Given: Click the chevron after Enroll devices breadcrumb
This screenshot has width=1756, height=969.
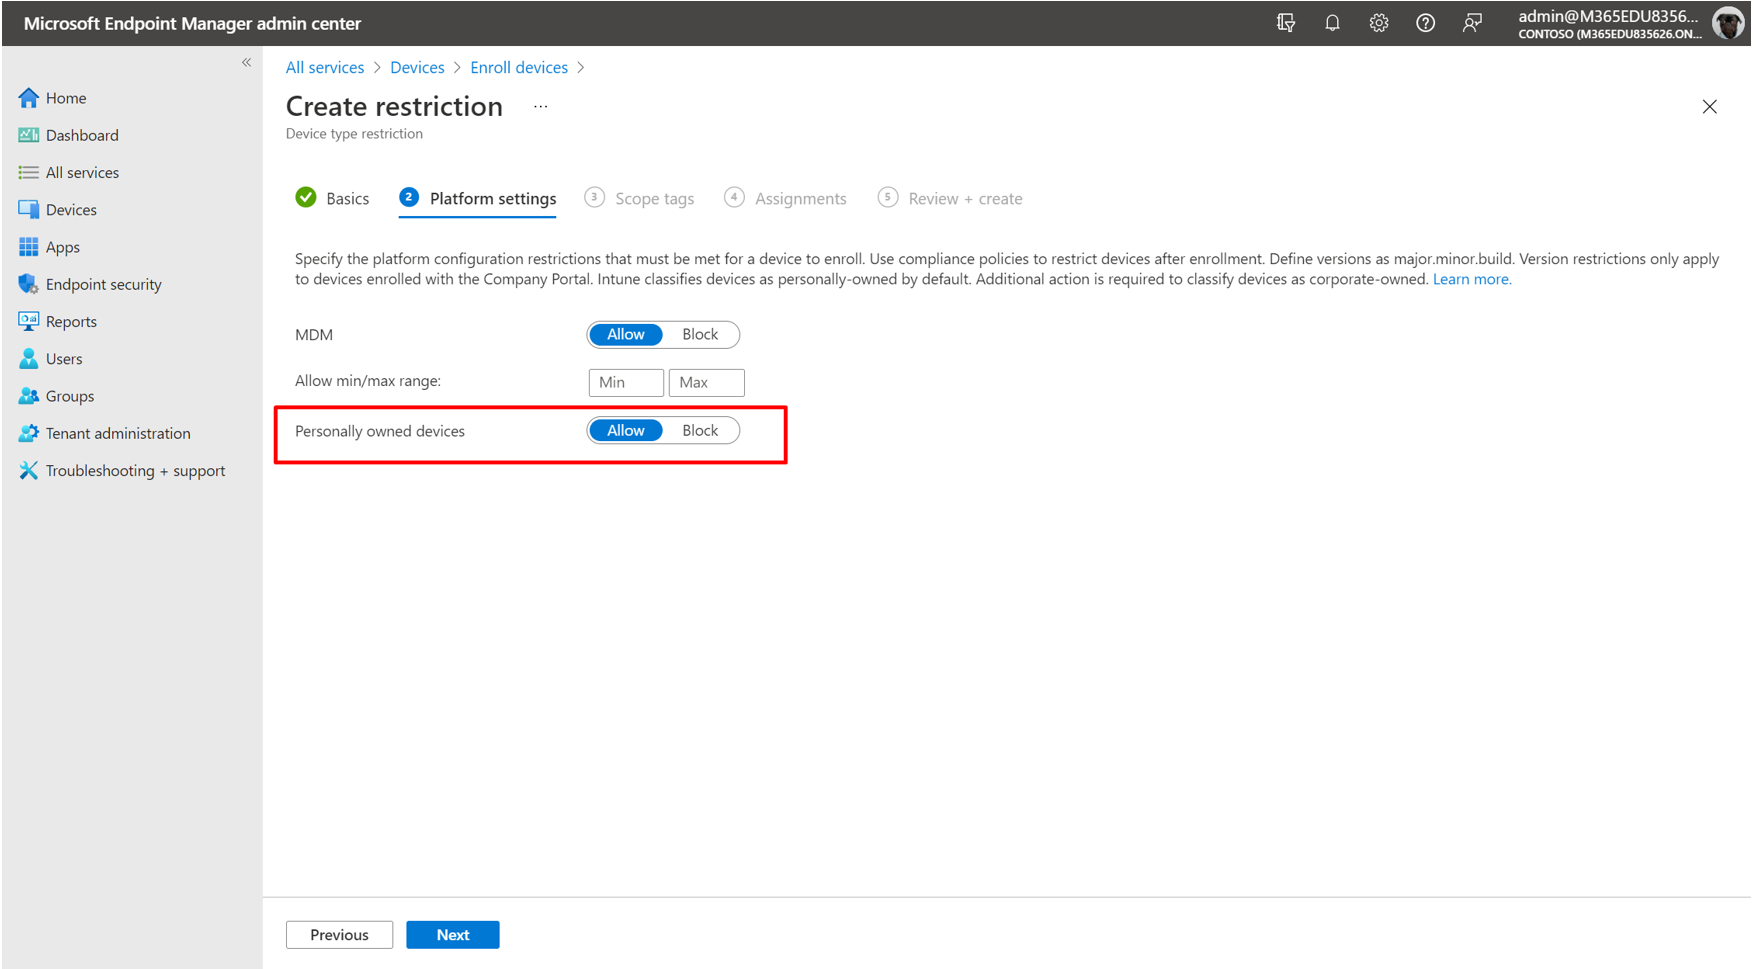Looking at the screenshot, I should [x=581, y=67].
